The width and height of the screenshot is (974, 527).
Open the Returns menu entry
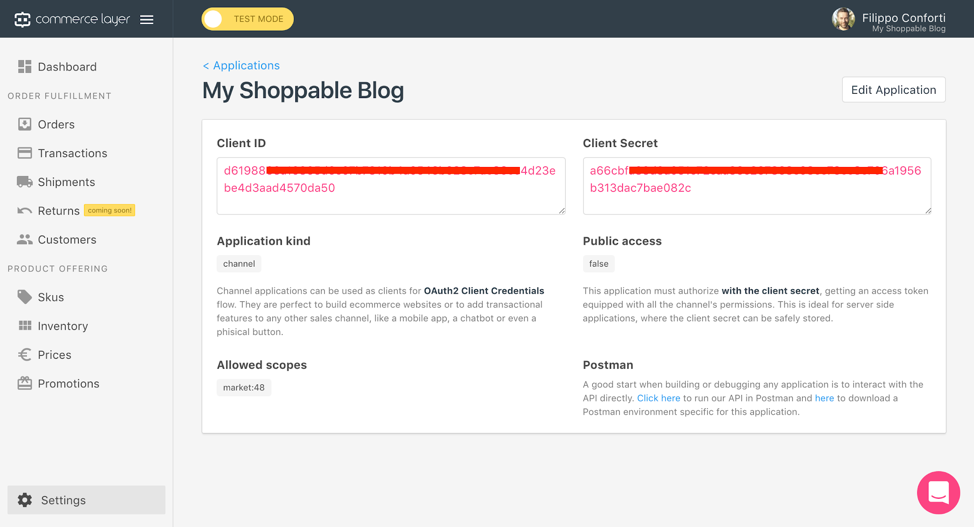[58, 211]
